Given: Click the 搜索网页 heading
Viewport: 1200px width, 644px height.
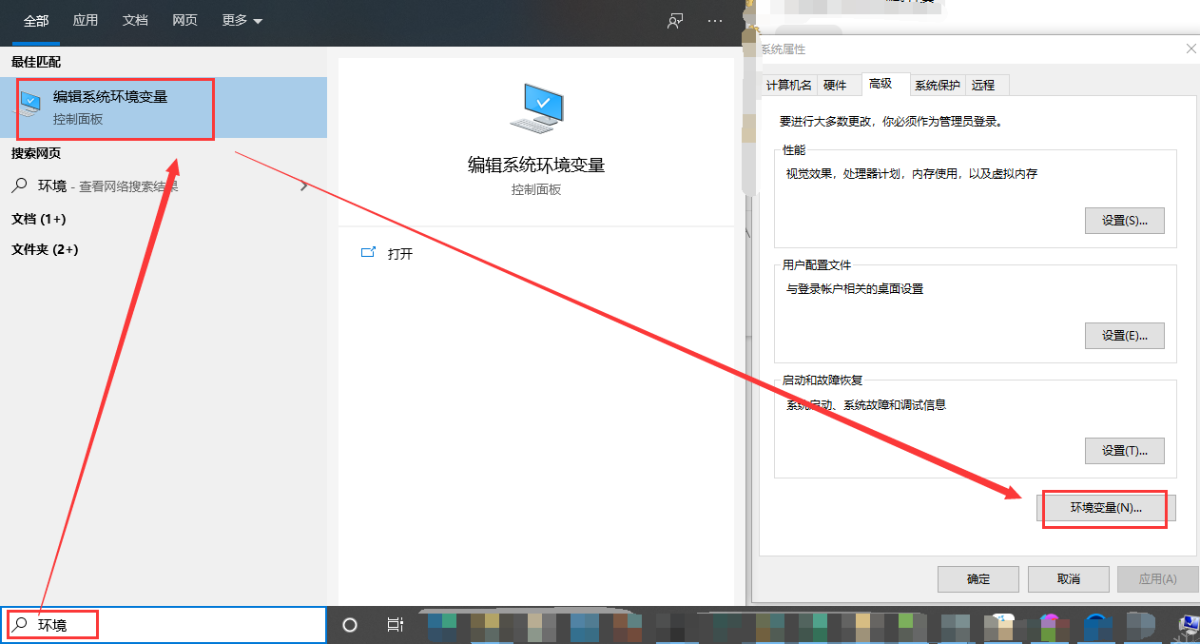Looking at the screenshot, I should pos(36,153).
